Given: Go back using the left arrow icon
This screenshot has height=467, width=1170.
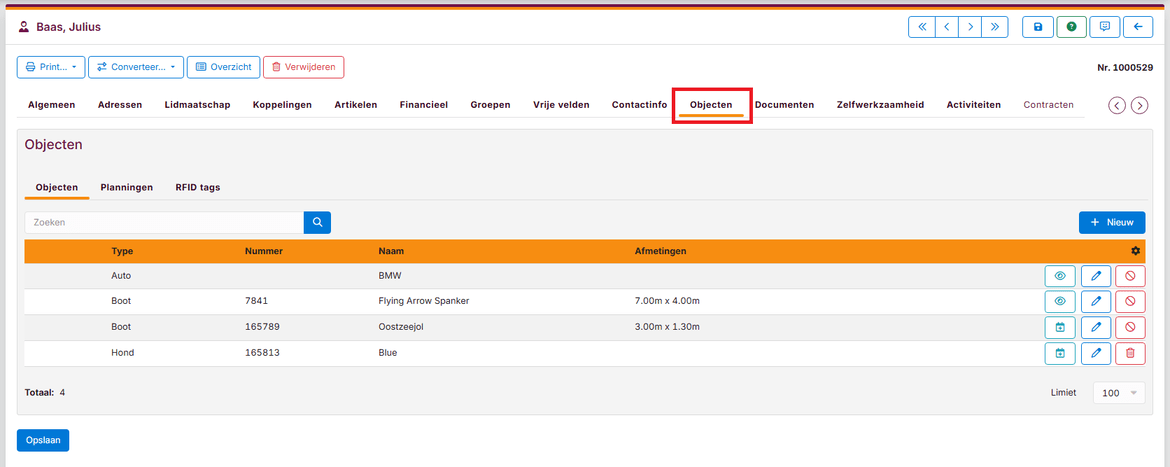Looking at the screenshot, I should click(x=1137, y=27).
